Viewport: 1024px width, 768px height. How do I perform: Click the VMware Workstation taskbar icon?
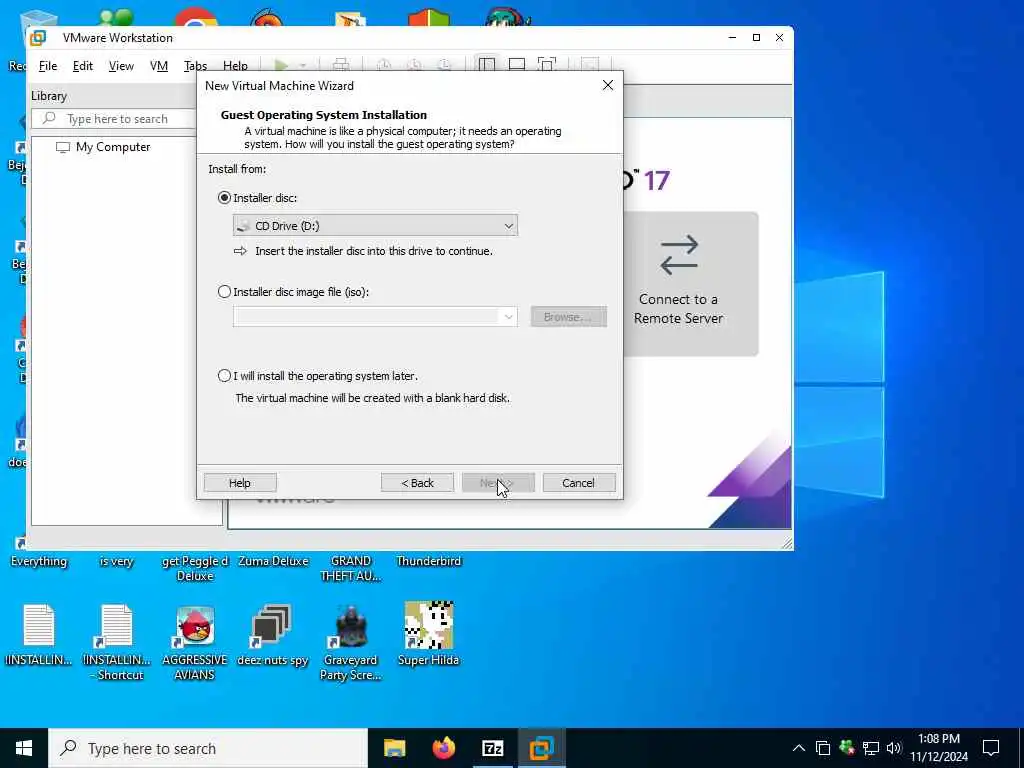click(541, 748)
